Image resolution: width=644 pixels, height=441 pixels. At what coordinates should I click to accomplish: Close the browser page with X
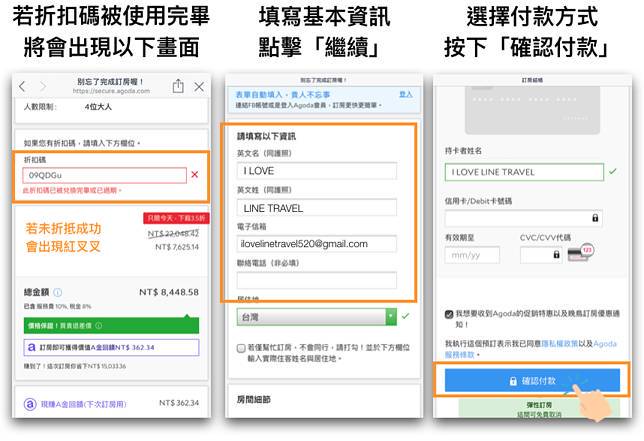pyautogui.click(x=199, y=87)
